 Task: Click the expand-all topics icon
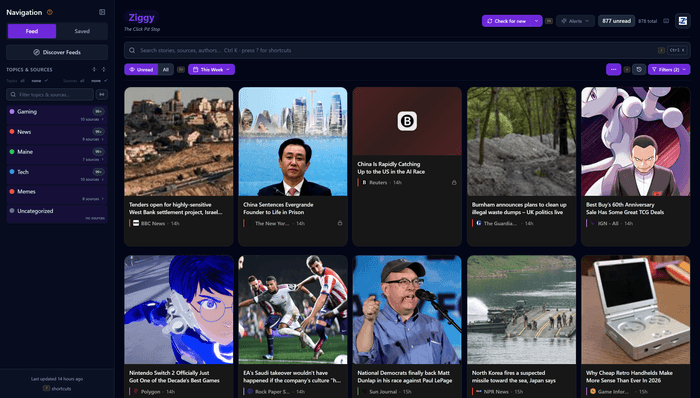tap(94, 70)
